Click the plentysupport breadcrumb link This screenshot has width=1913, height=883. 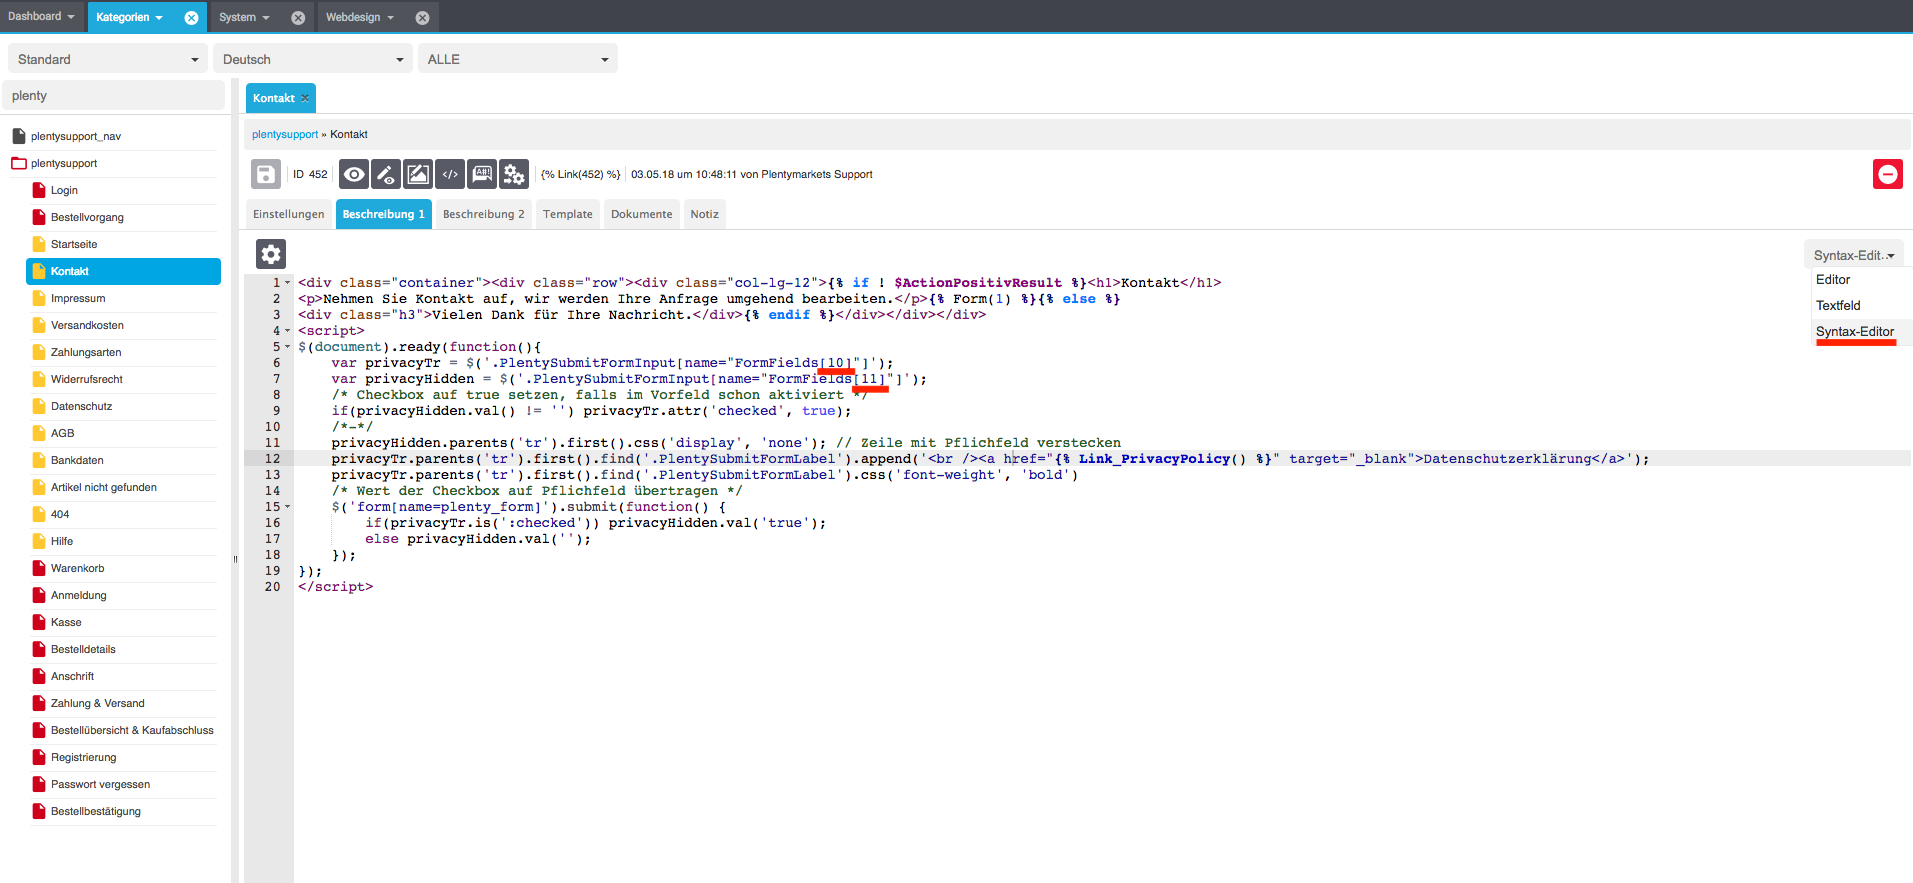point(285,134)
